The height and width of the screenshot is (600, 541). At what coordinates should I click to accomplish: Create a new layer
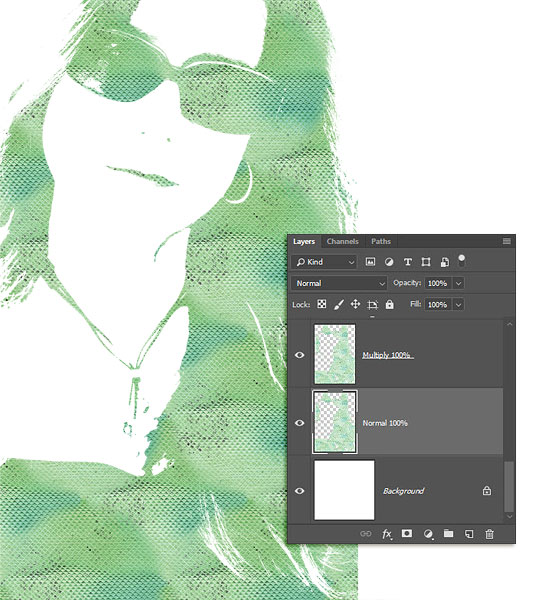469,534
